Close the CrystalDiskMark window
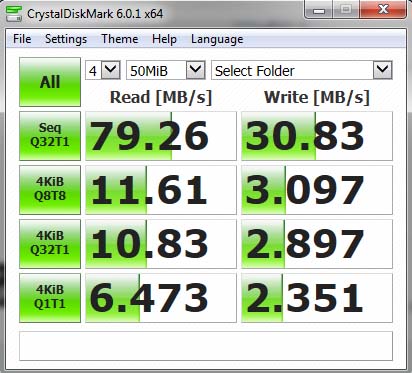The width and height of the screenshot is (412, 373). coord(383,9)
